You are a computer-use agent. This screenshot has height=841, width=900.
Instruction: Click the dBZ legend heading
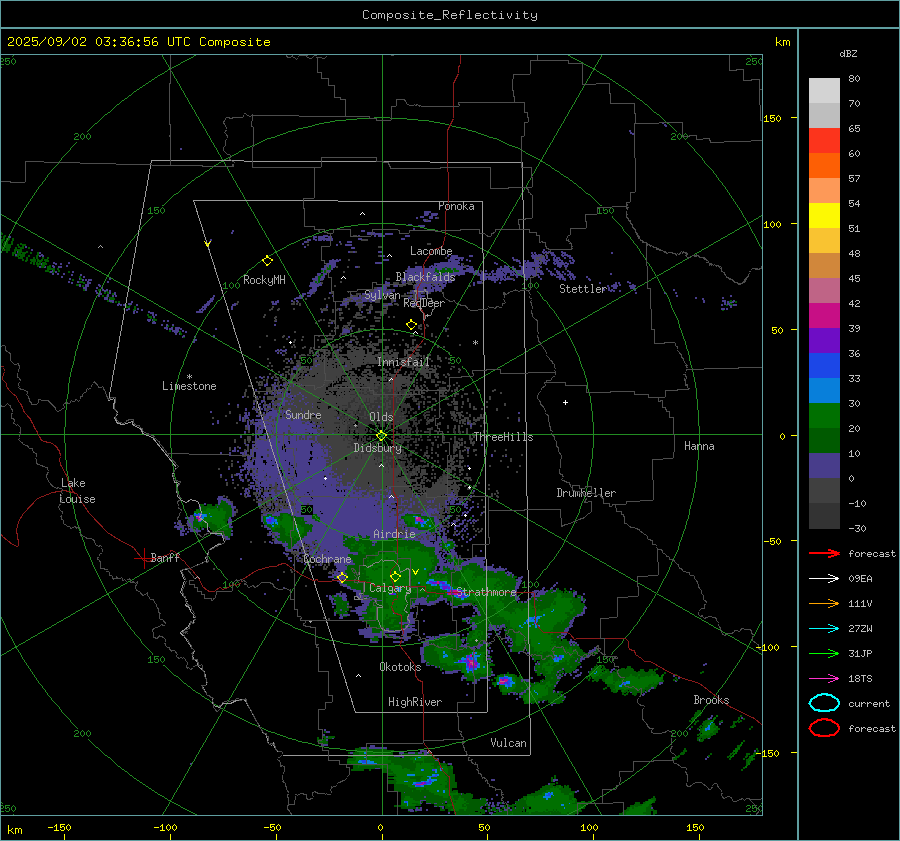[848, 53]
